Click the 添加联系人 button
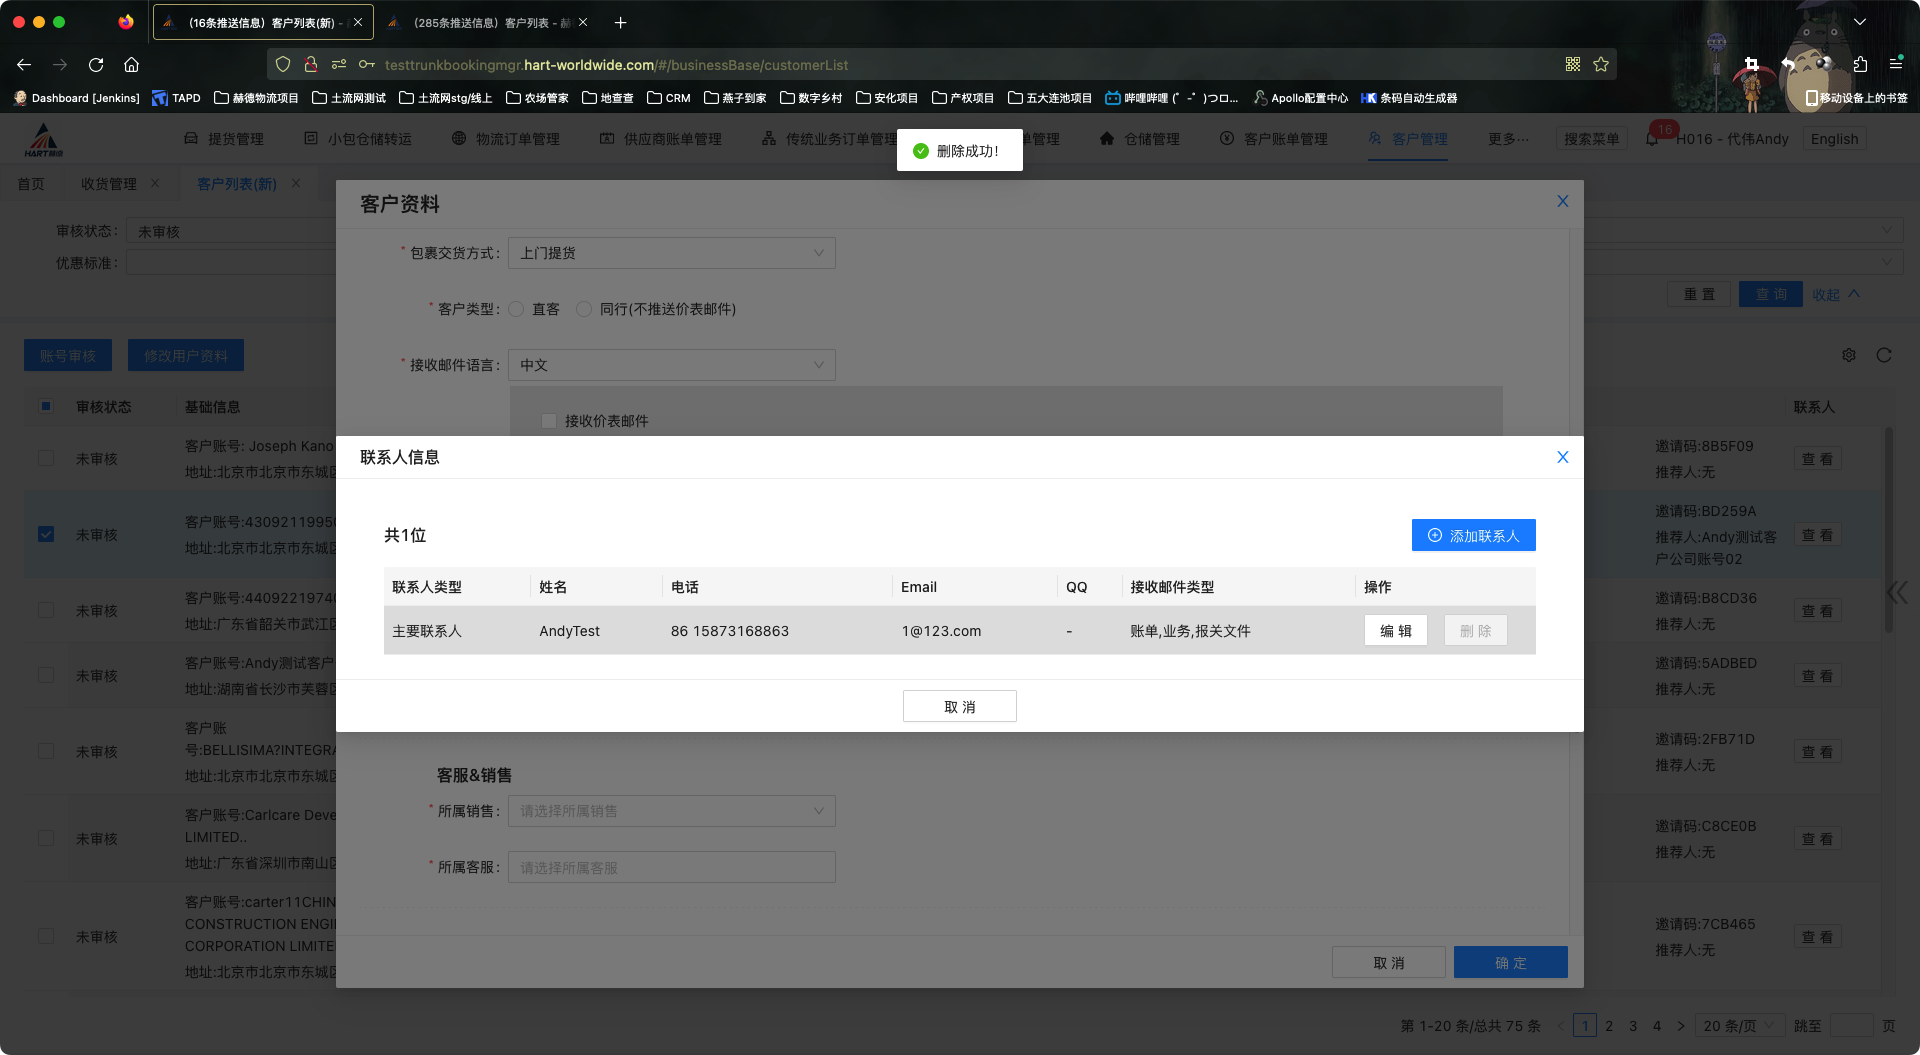 [x=1473, y=536]
